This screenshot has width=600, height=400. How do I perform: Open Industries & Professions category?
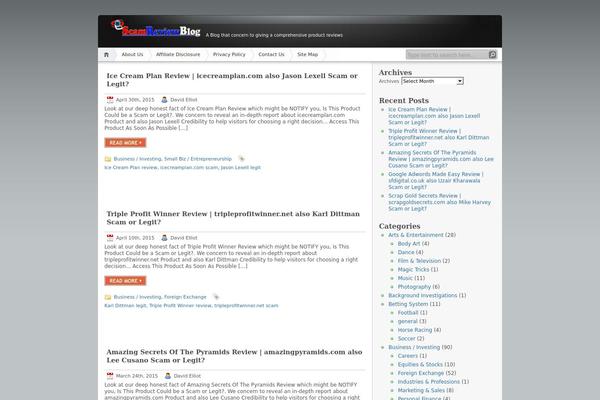[x=429, y=382]
